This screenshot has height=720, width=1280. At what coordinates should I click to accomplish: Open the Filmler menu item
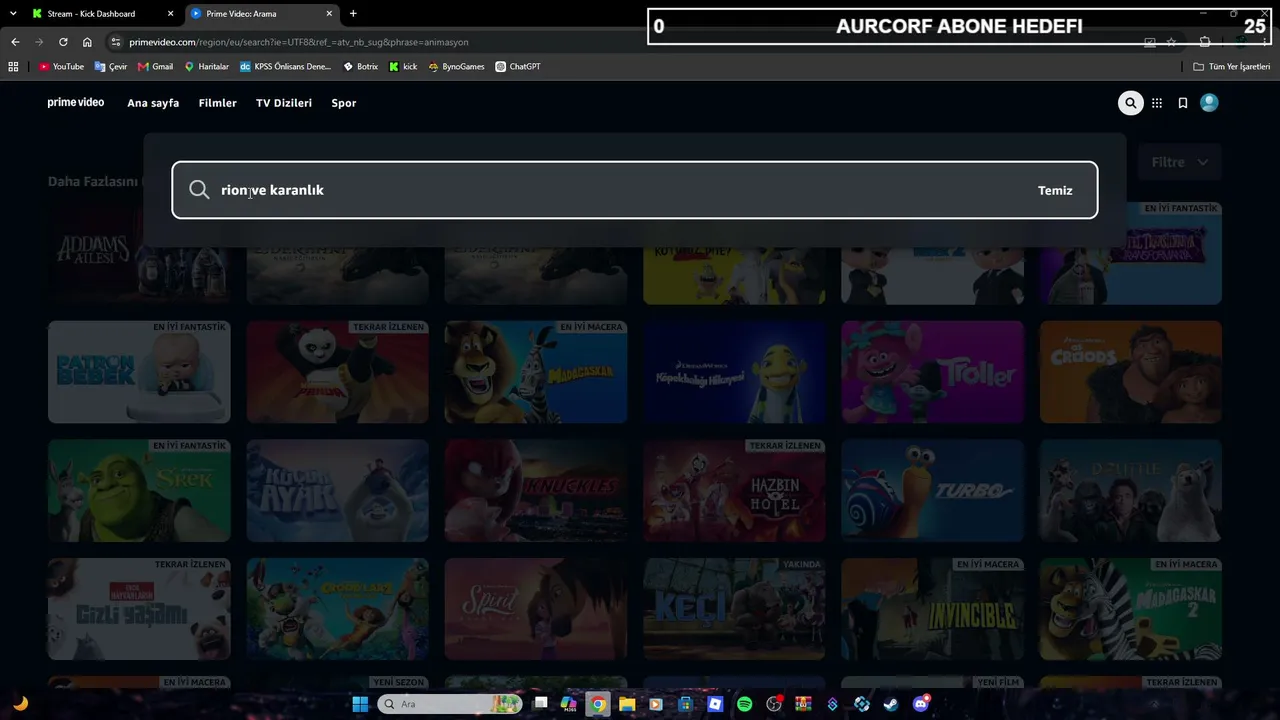218,103
